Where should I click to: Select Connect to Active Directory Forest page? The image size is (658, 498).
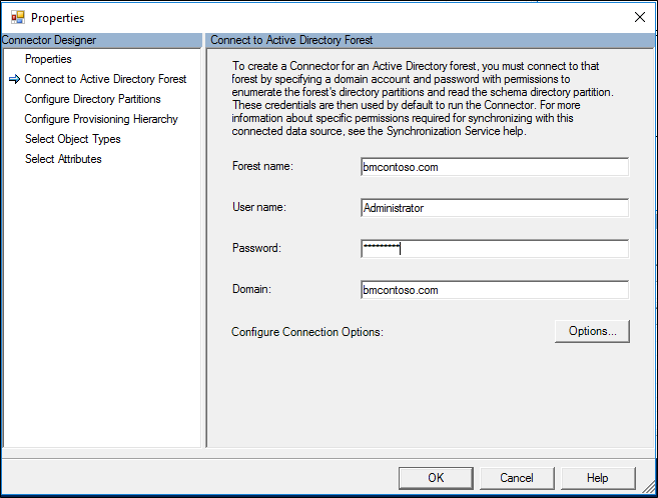pyautogui.click(x=105, y=79)
